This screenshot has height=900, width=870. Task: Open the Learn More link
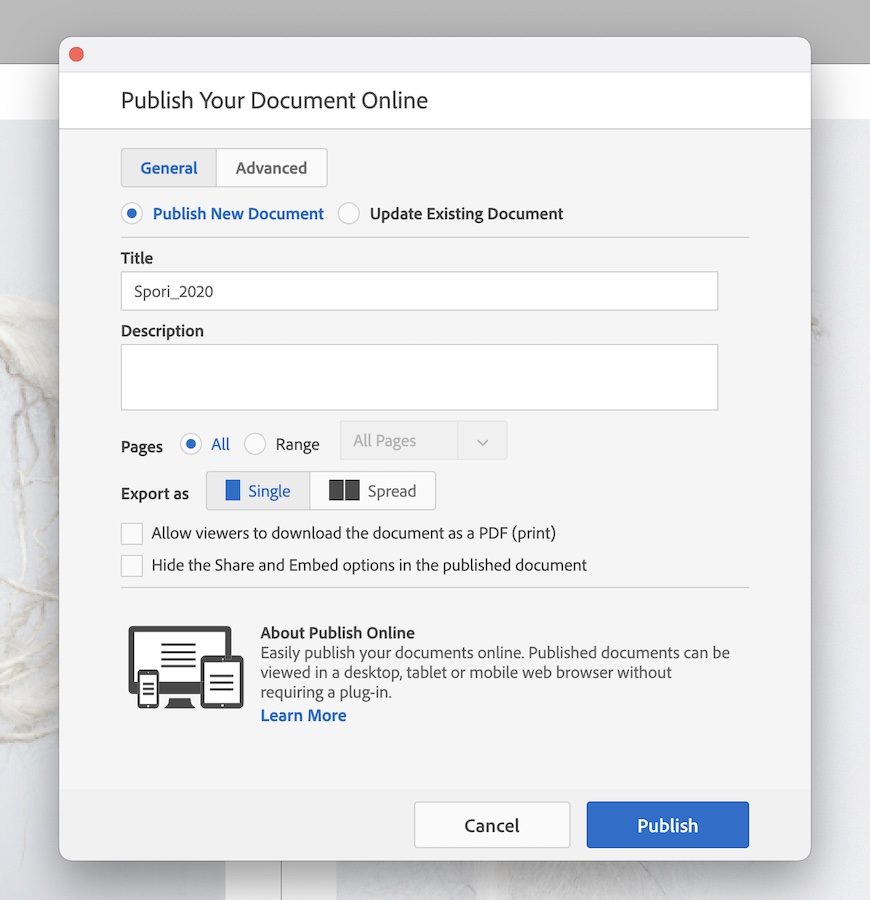[304, 715]
